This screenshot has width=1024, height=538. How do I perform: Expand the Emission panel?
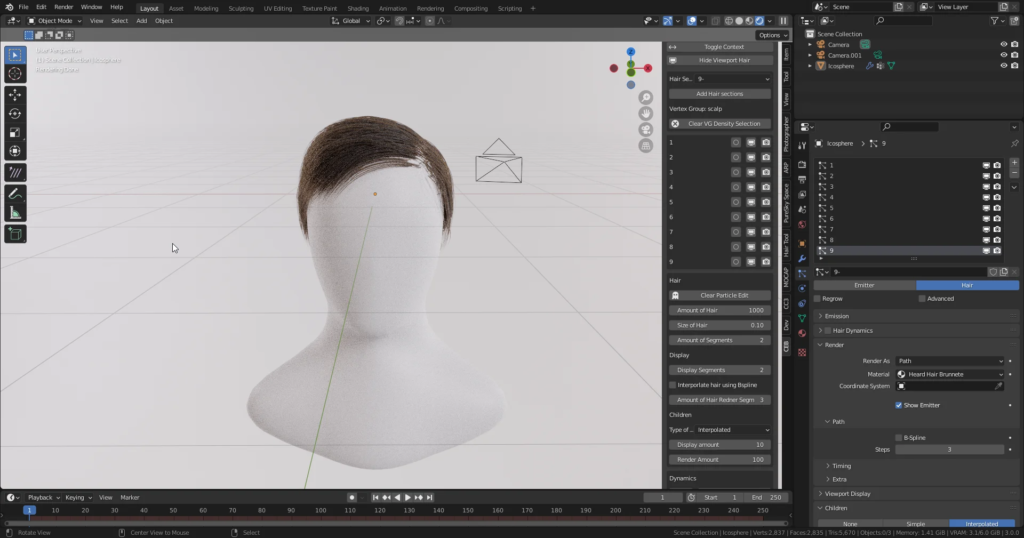[836, 316]
